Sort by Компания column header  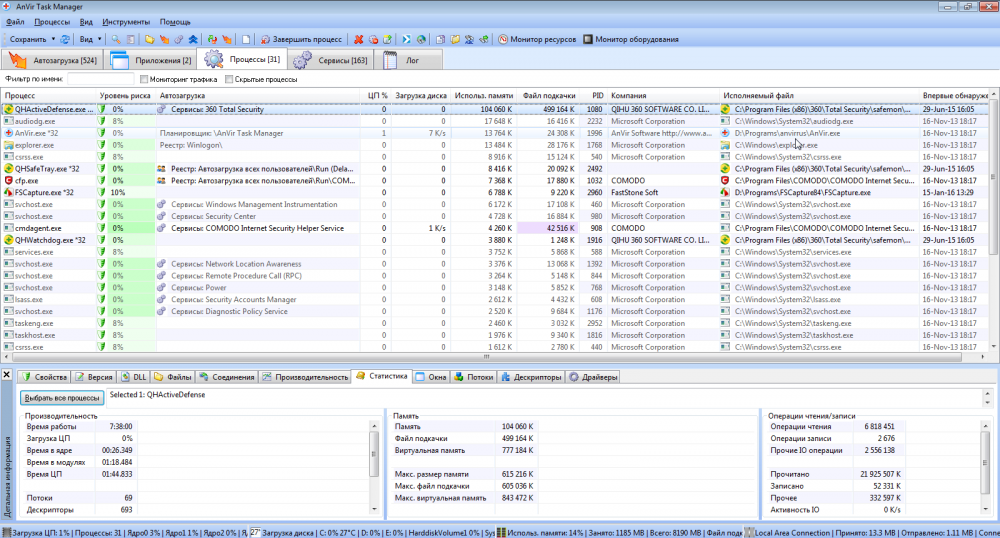point(663,96)
